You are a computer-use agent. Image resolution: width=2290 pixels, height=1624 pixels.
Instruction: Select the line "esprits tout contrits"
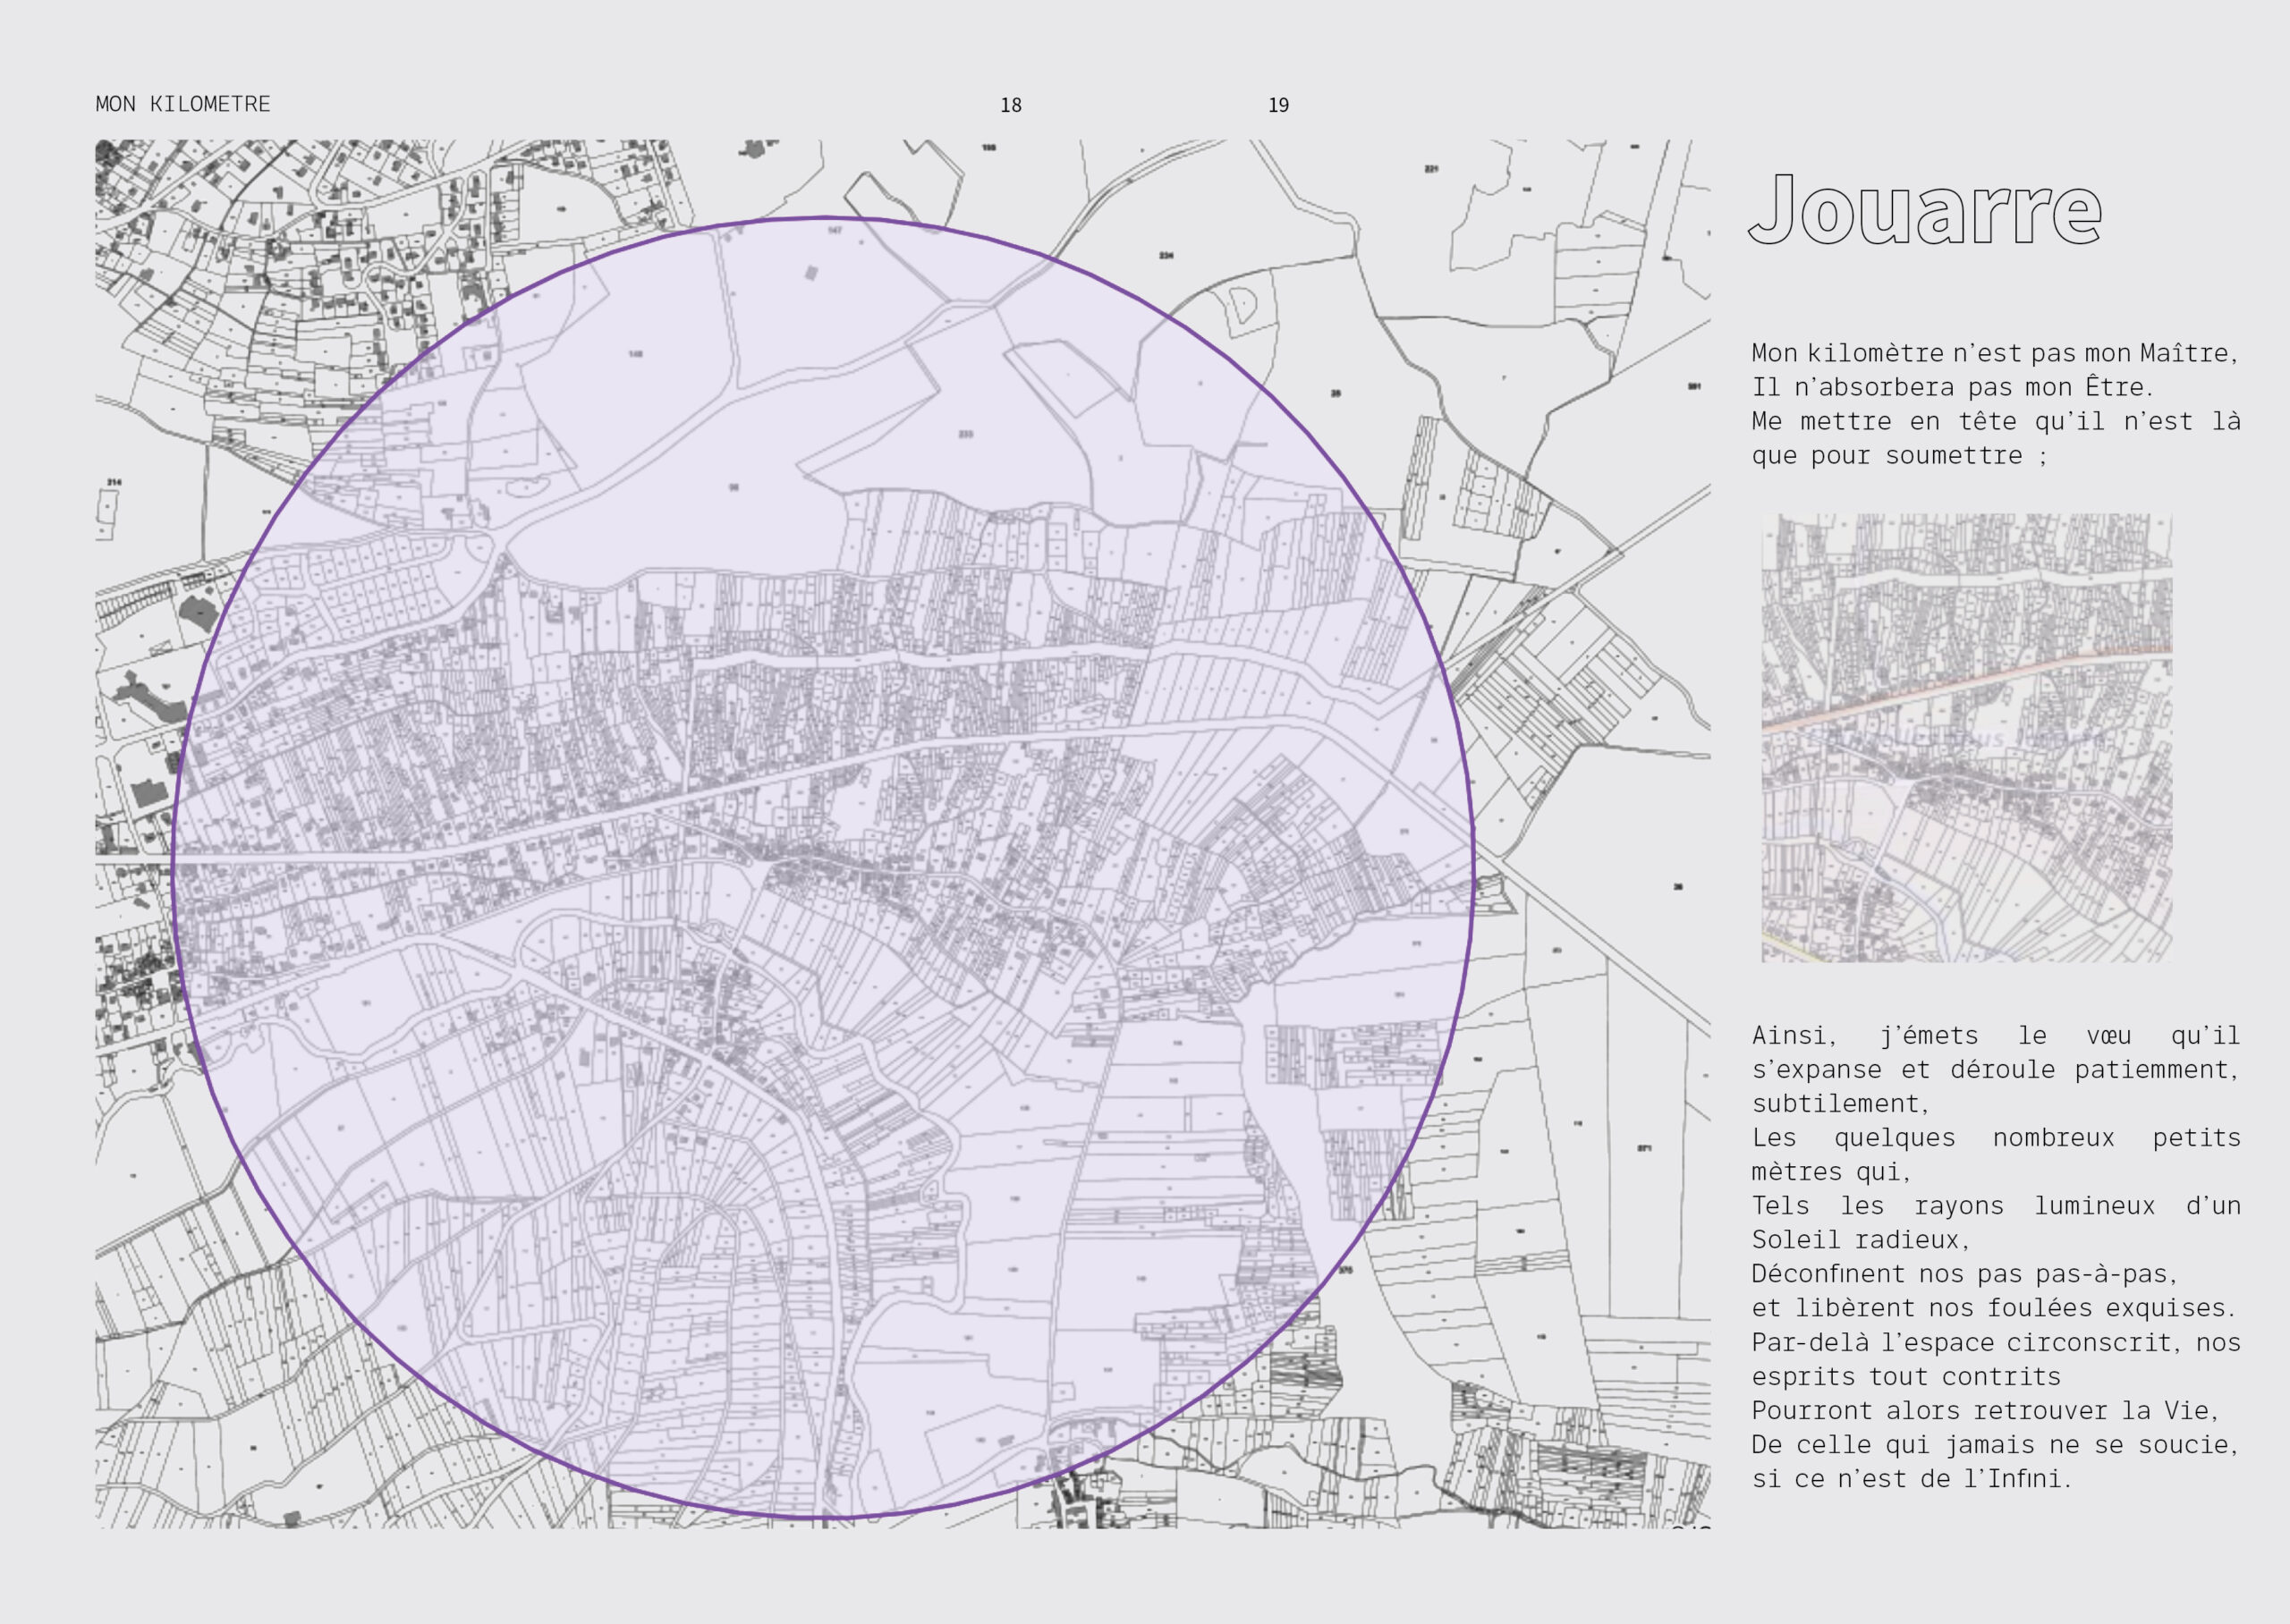click(x=1906, y=1377)
